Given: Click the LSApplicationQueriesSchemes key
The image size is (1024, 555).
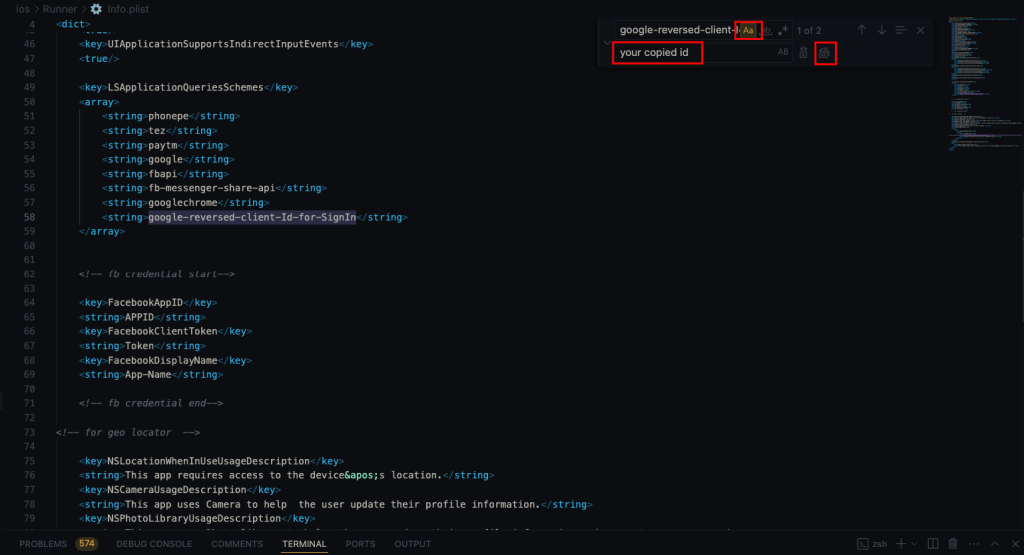Looking at the screenshot, I should pos(185,87).
